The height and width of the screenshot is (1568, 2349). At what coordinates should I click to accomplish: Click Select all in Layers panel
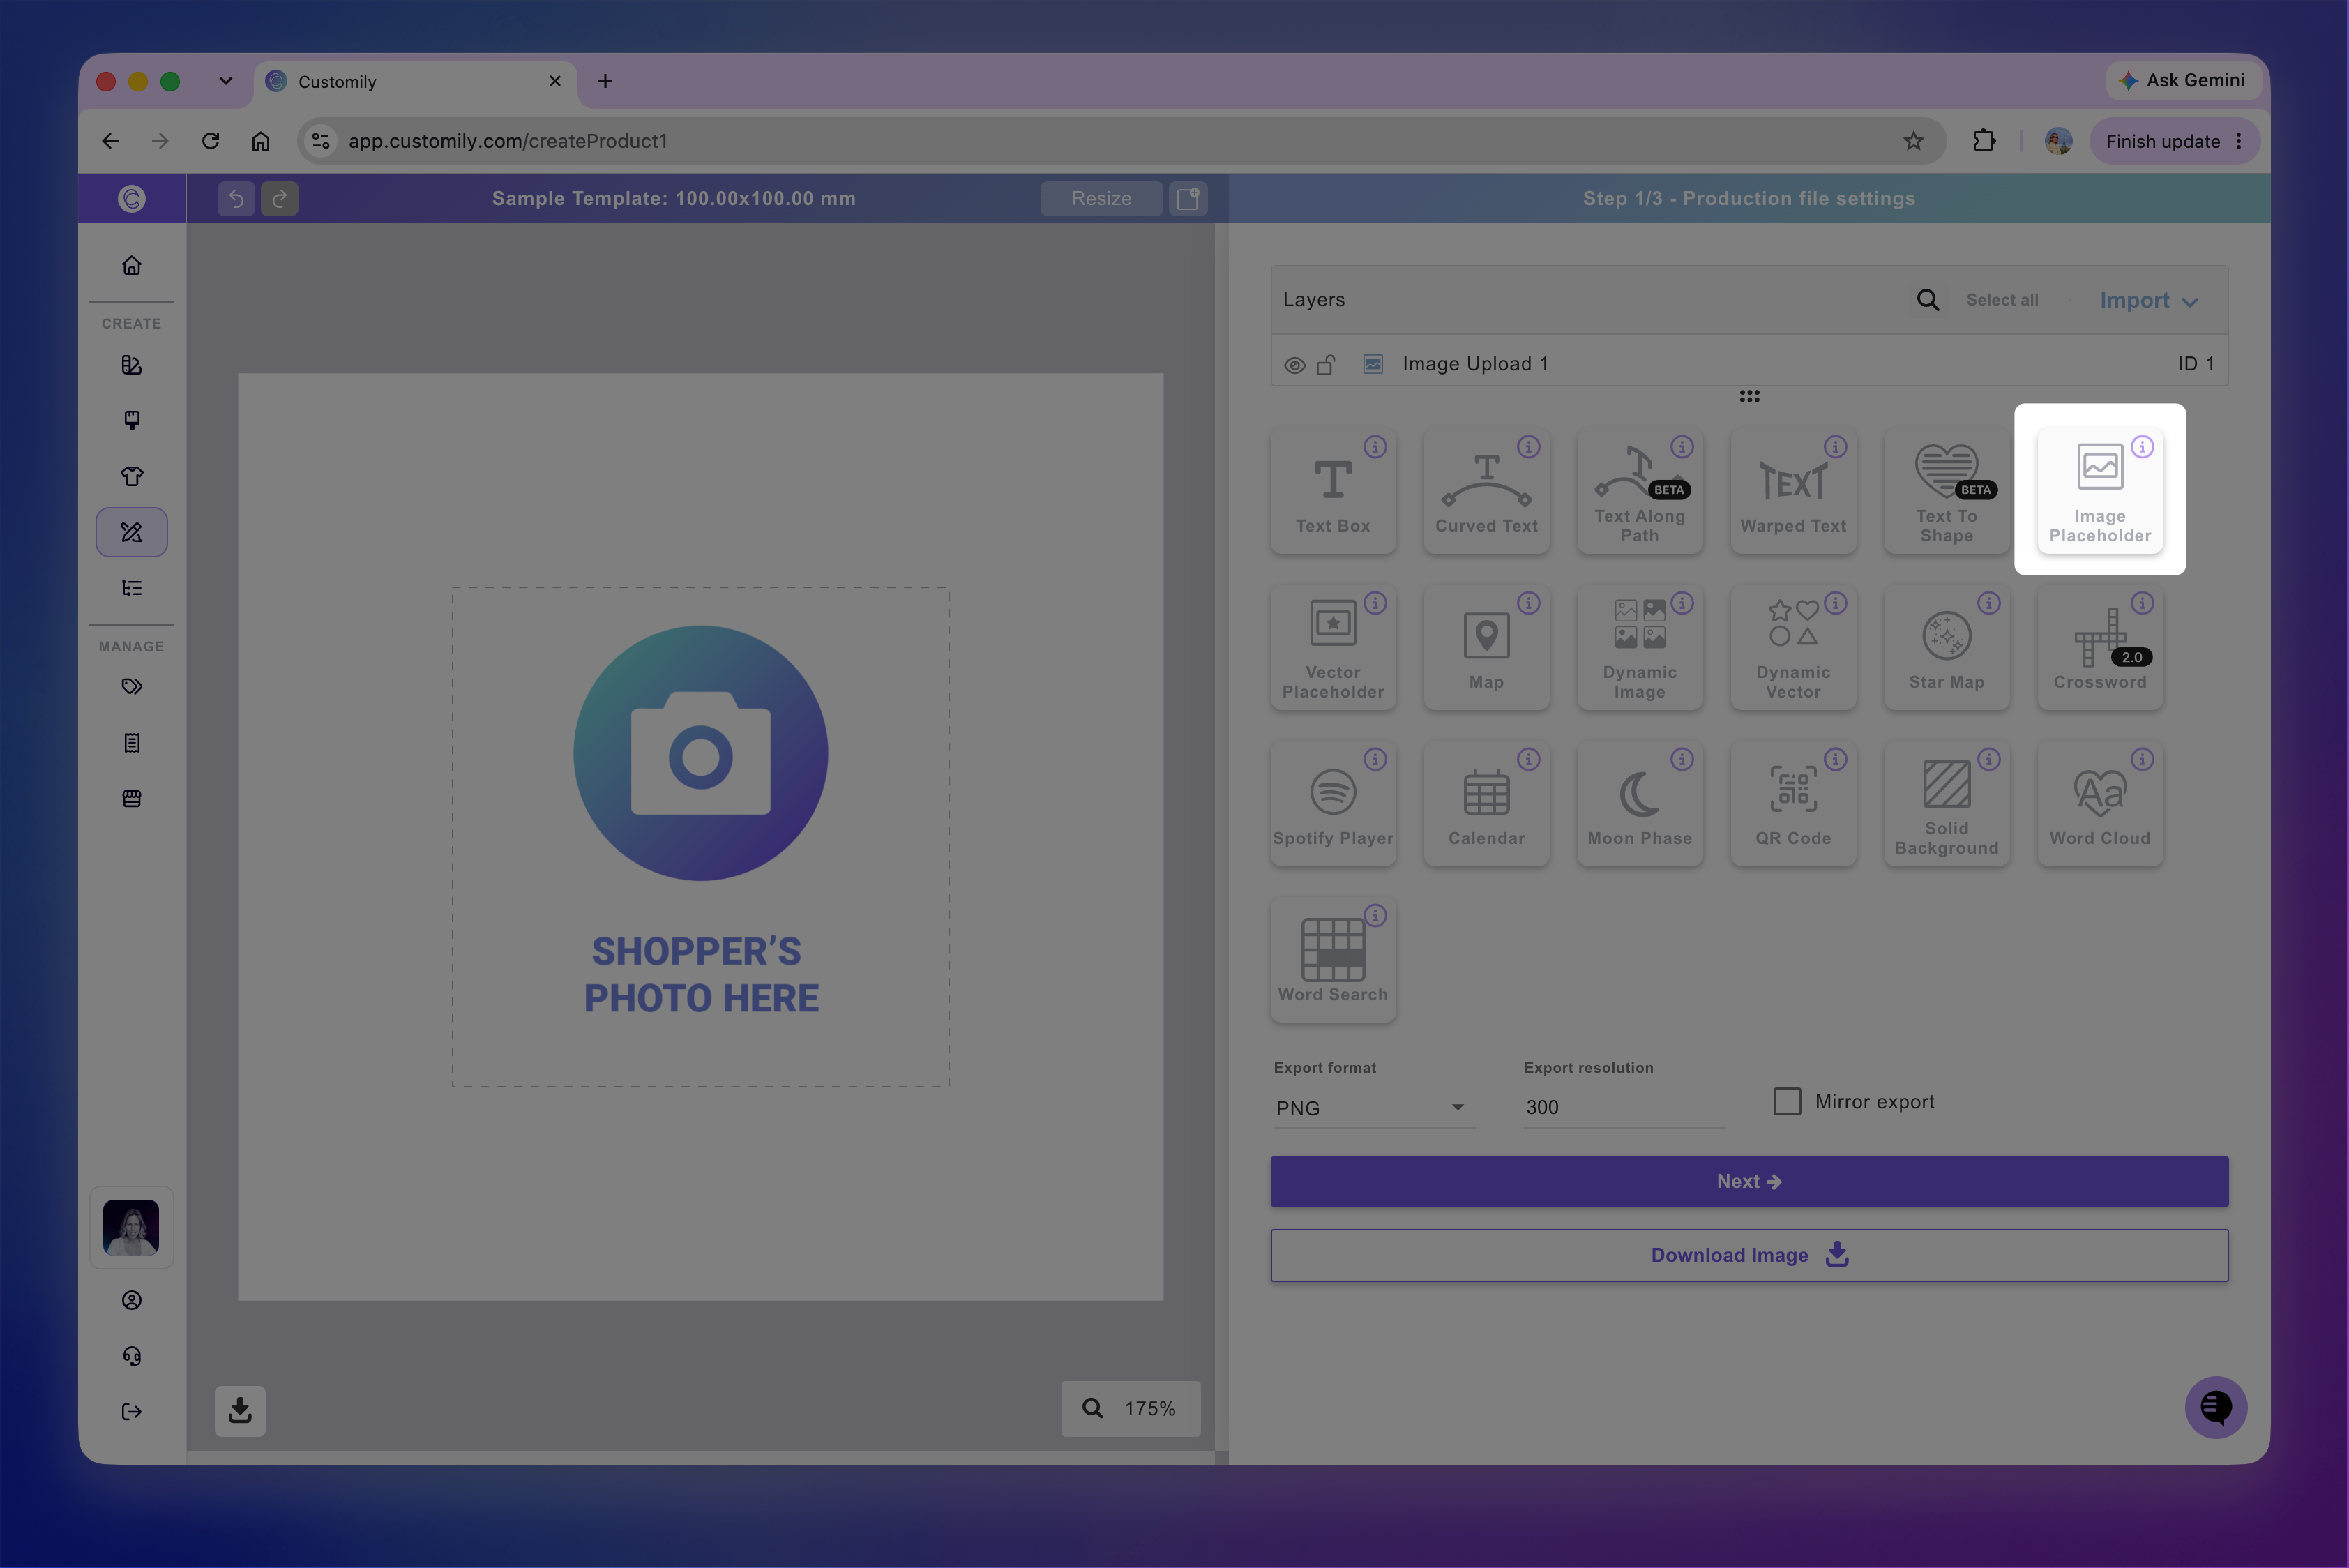click(2002, 300)
